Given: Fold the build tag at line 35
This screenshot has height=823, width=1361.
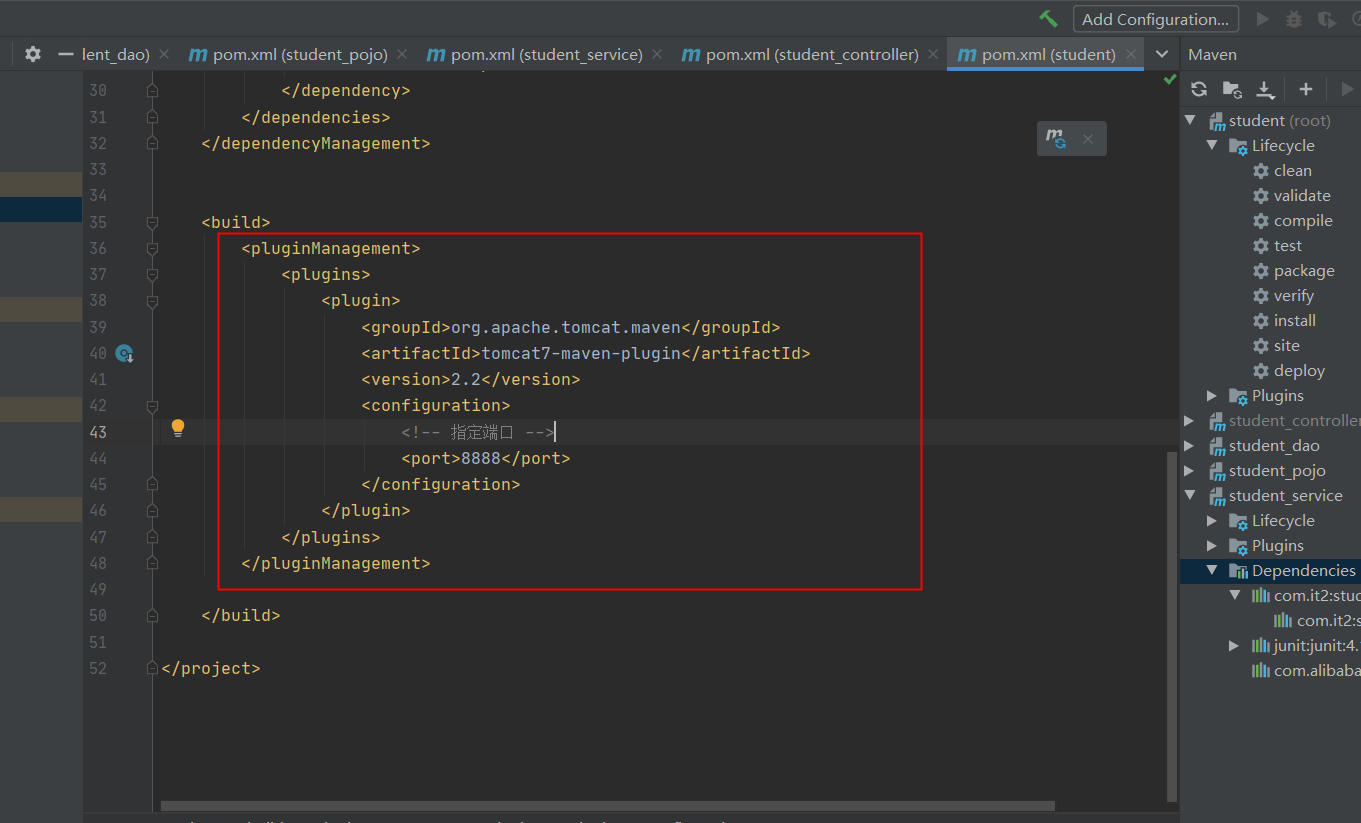Looking at the screenshot, I should (x=152, y=222).
